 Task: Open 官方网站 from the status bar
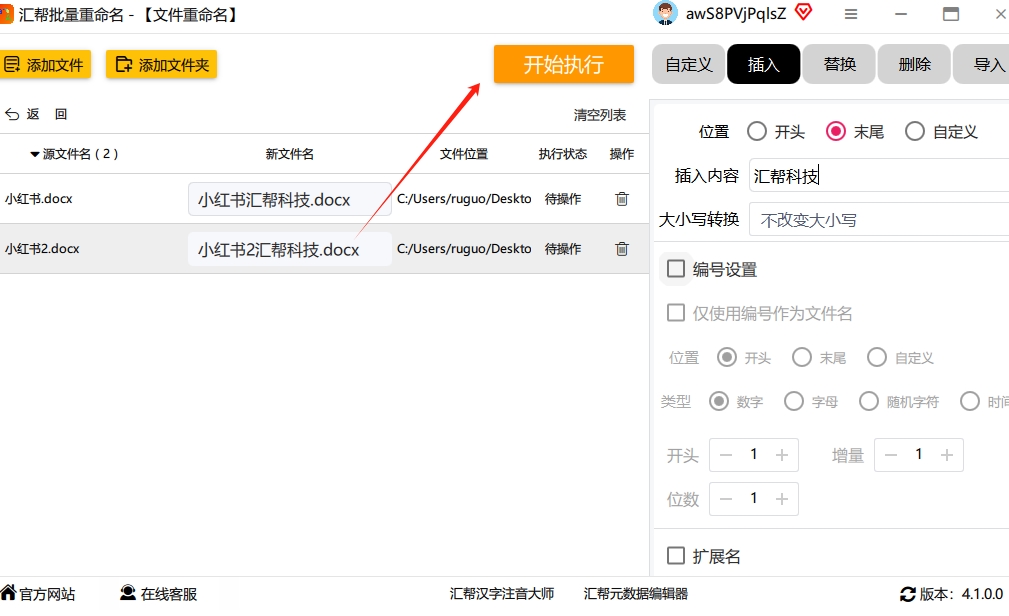(x=39, y=593)
